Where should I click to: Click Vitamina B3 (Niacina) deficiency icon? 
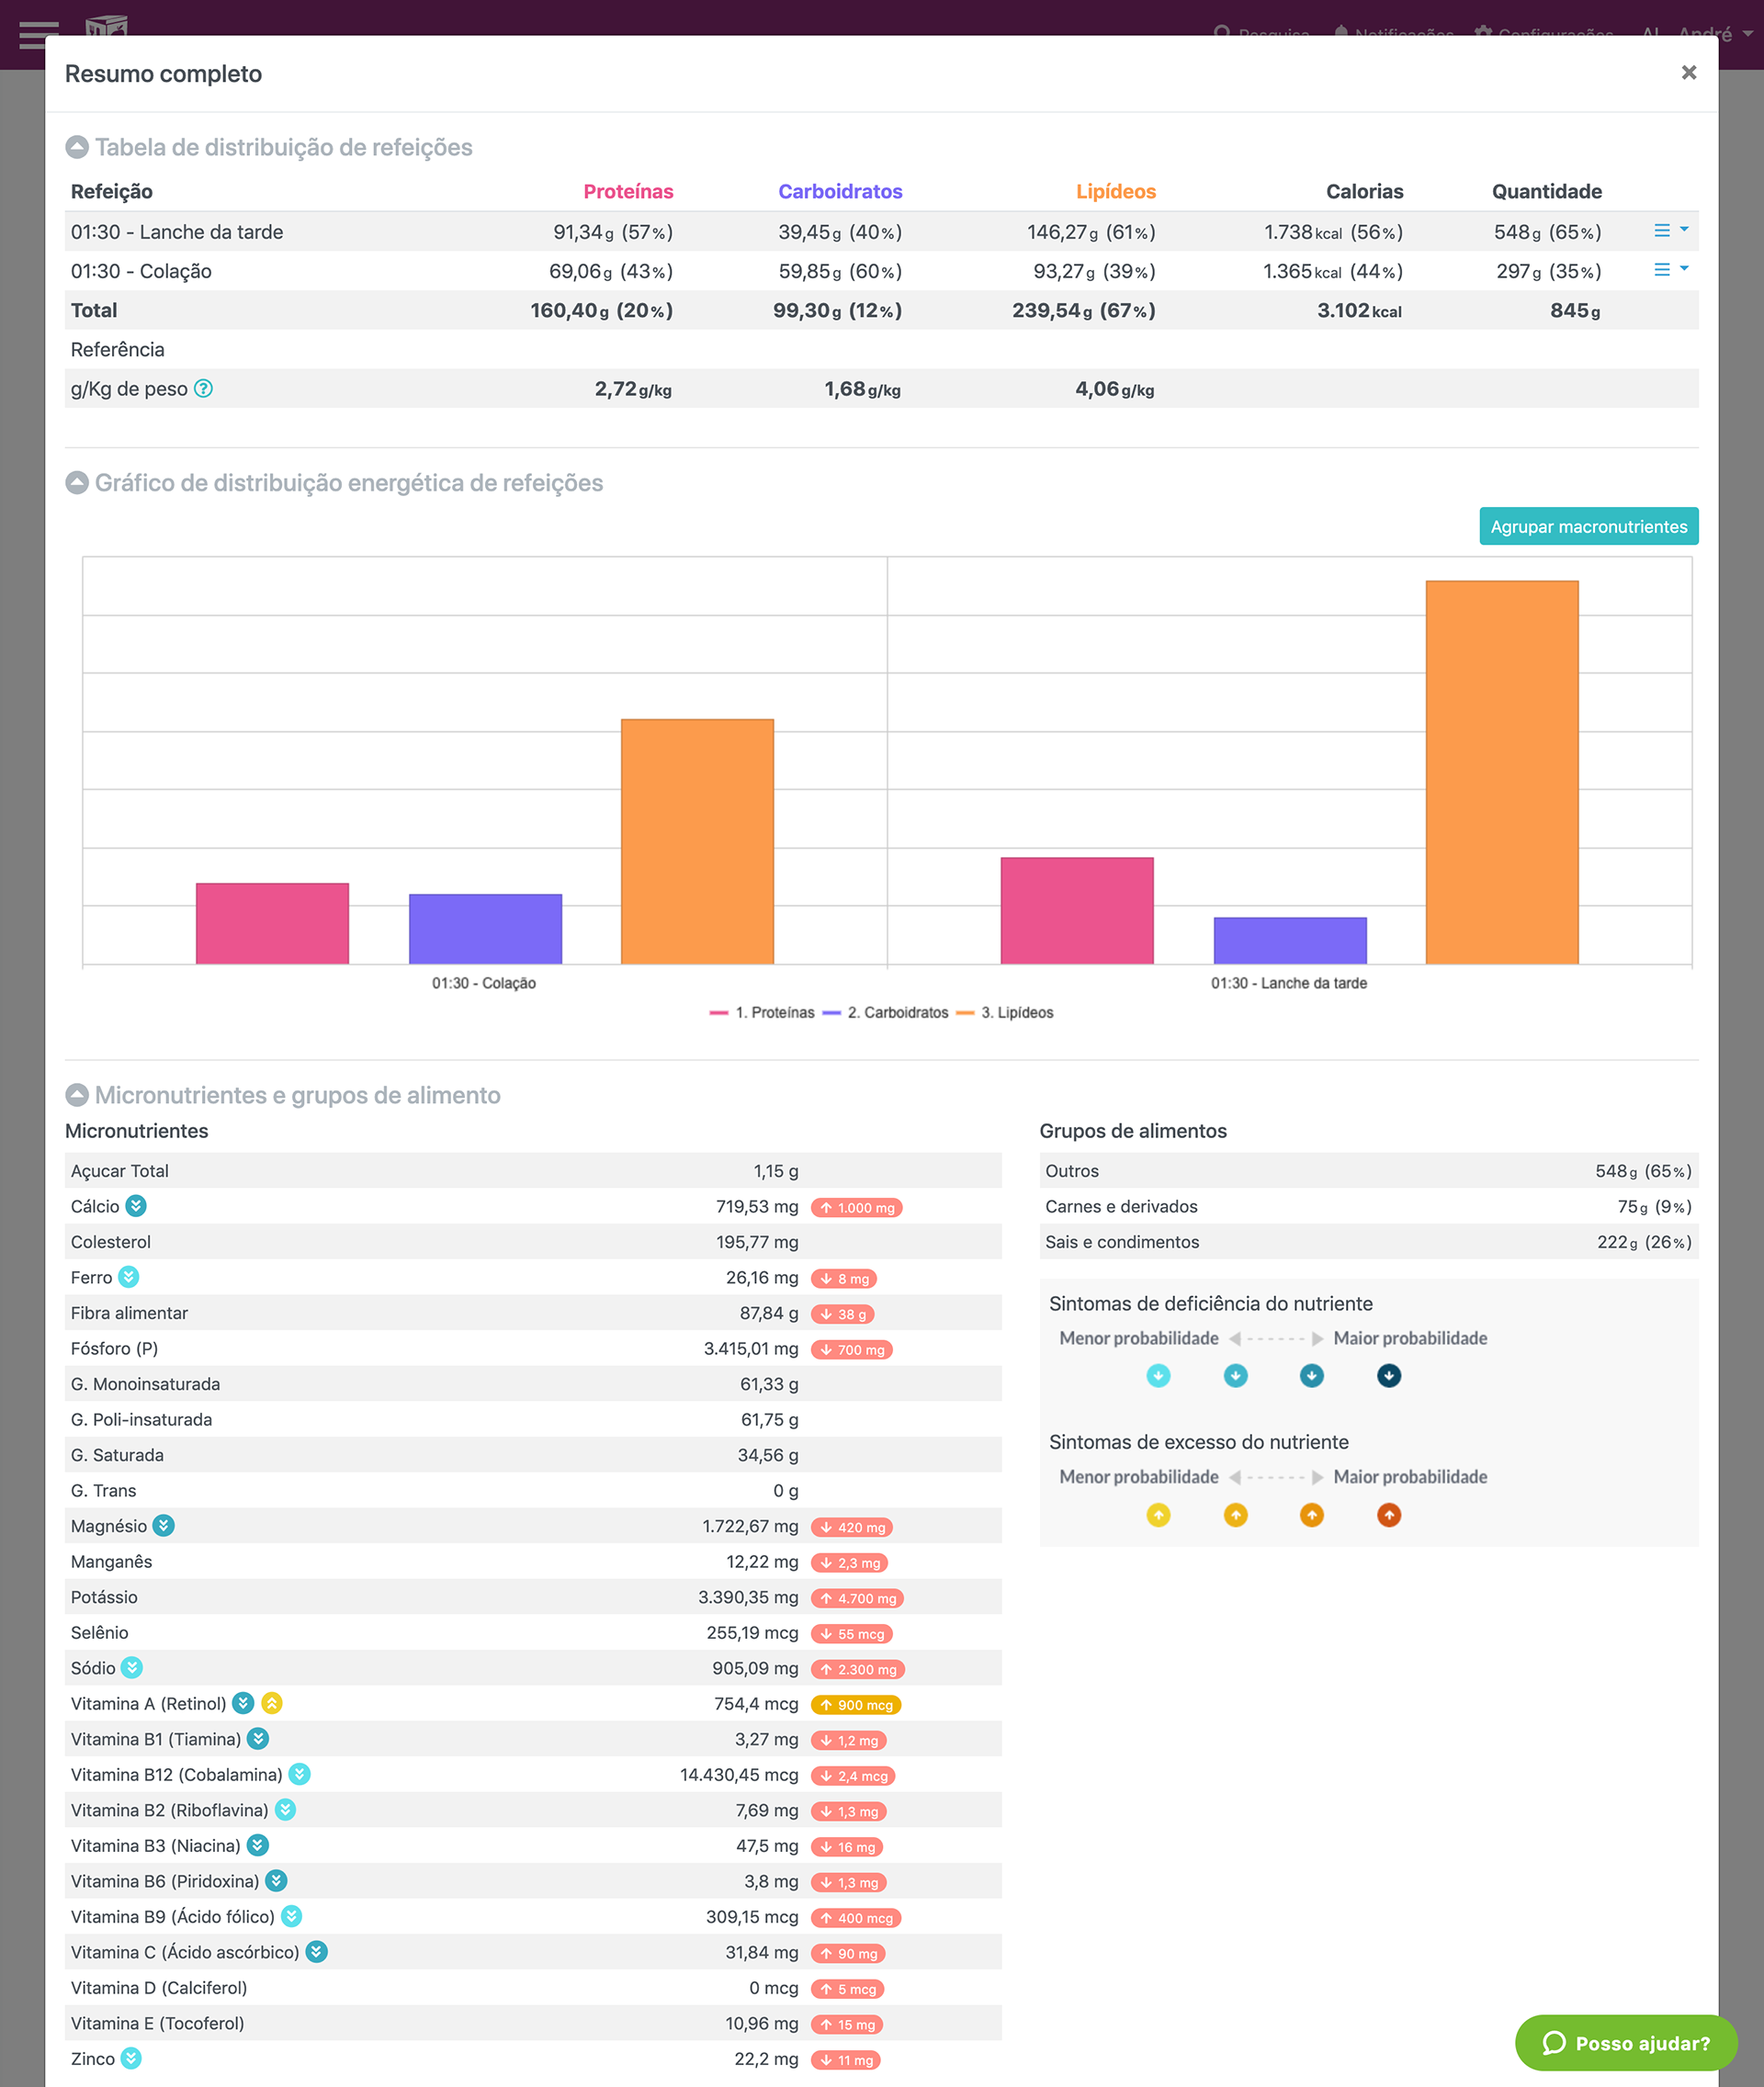[257, 1845]
